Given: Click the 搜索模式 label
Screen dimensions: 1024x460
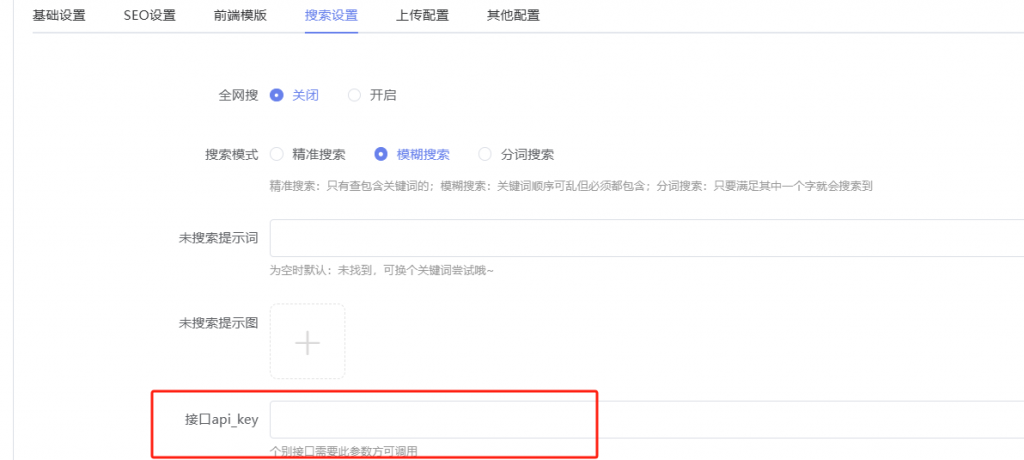Looking at the screenshot, I should (x=231, y=155).
